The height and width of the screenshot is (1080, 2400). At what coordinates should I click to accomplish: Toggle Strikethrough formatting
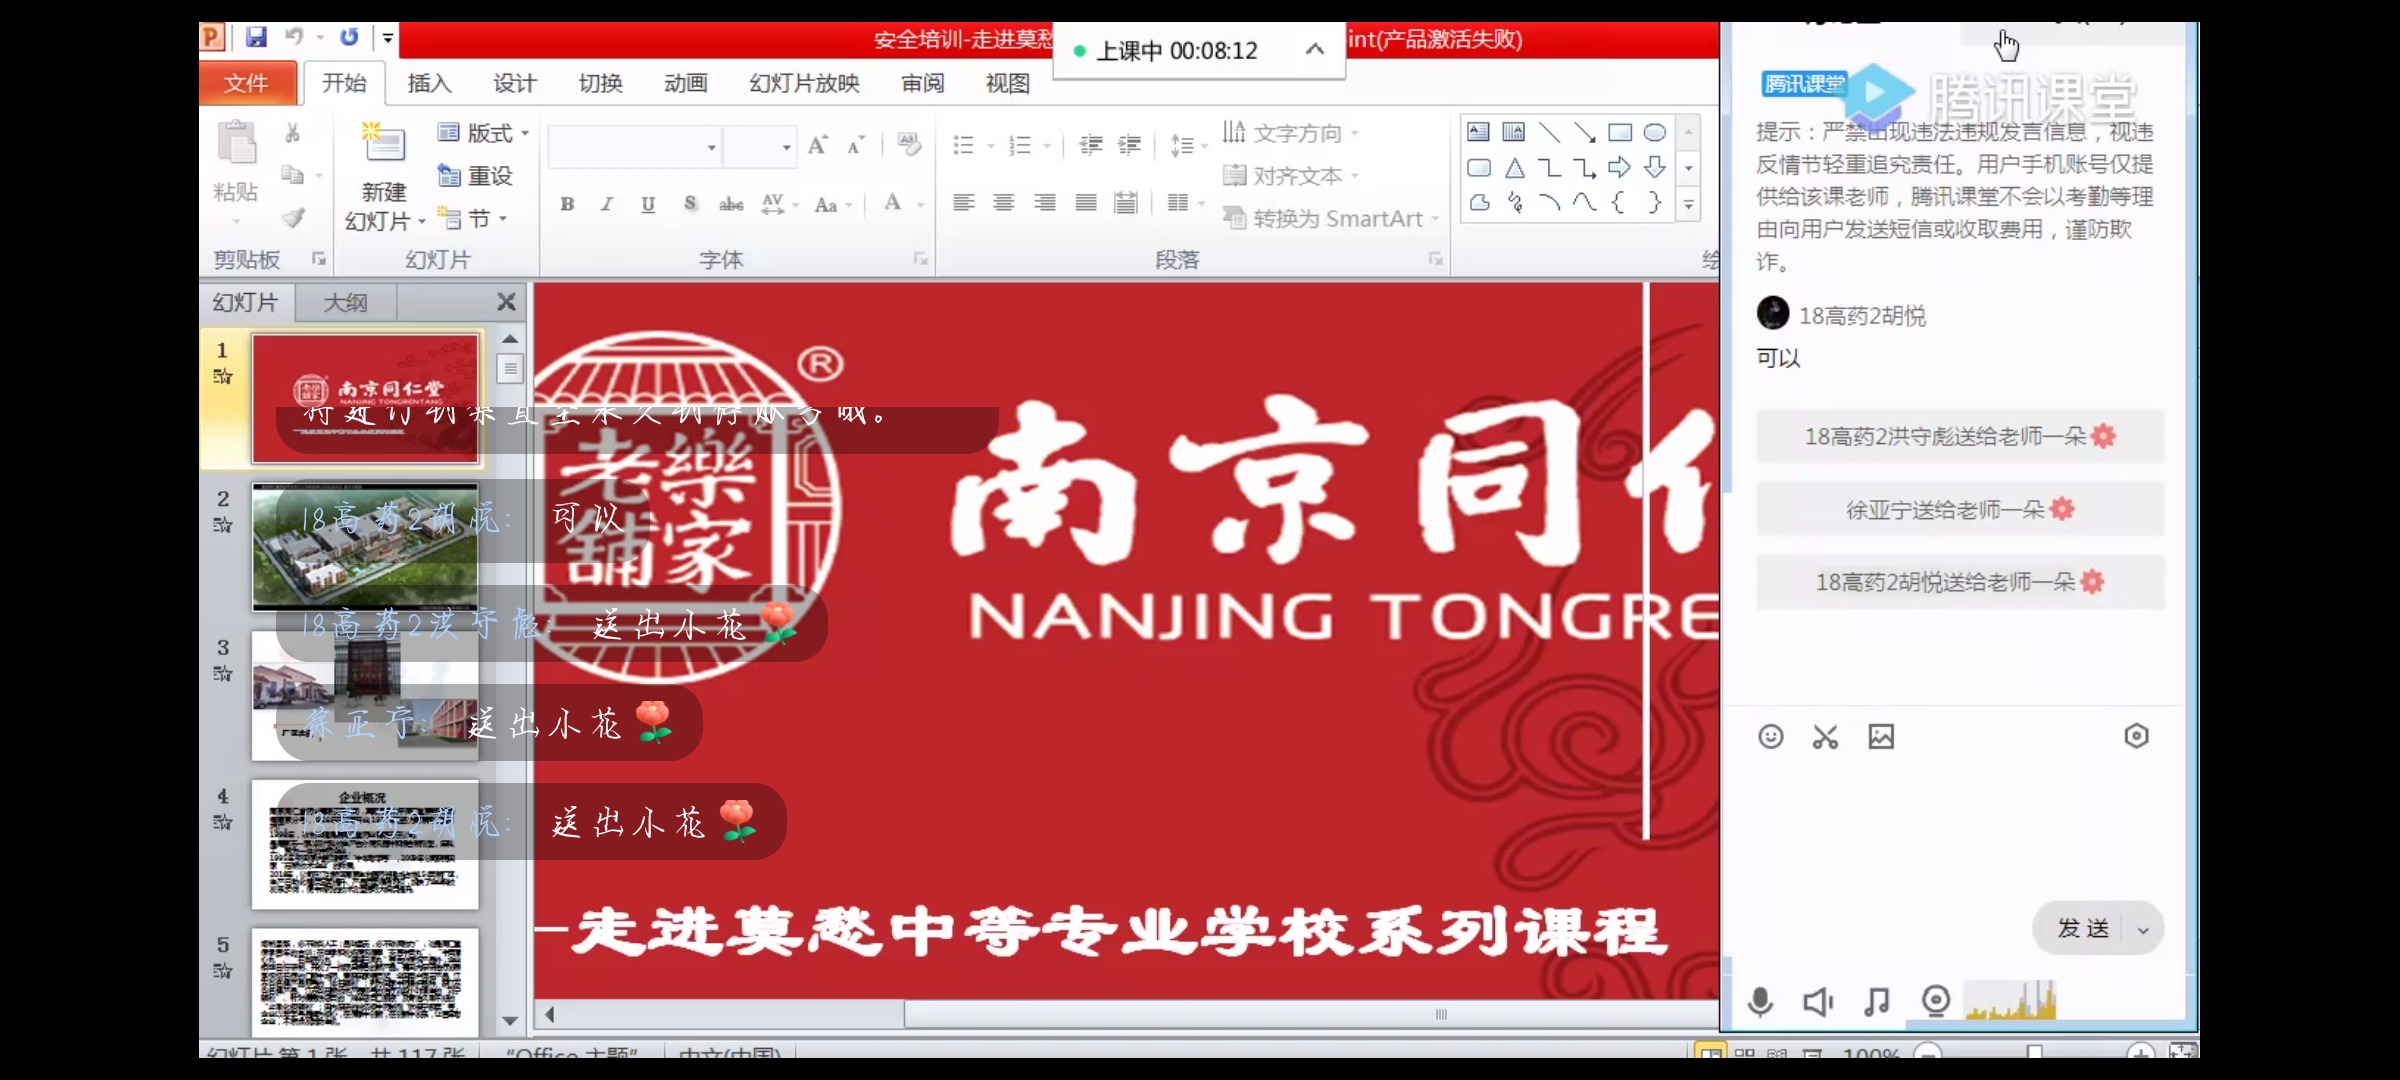731,204
